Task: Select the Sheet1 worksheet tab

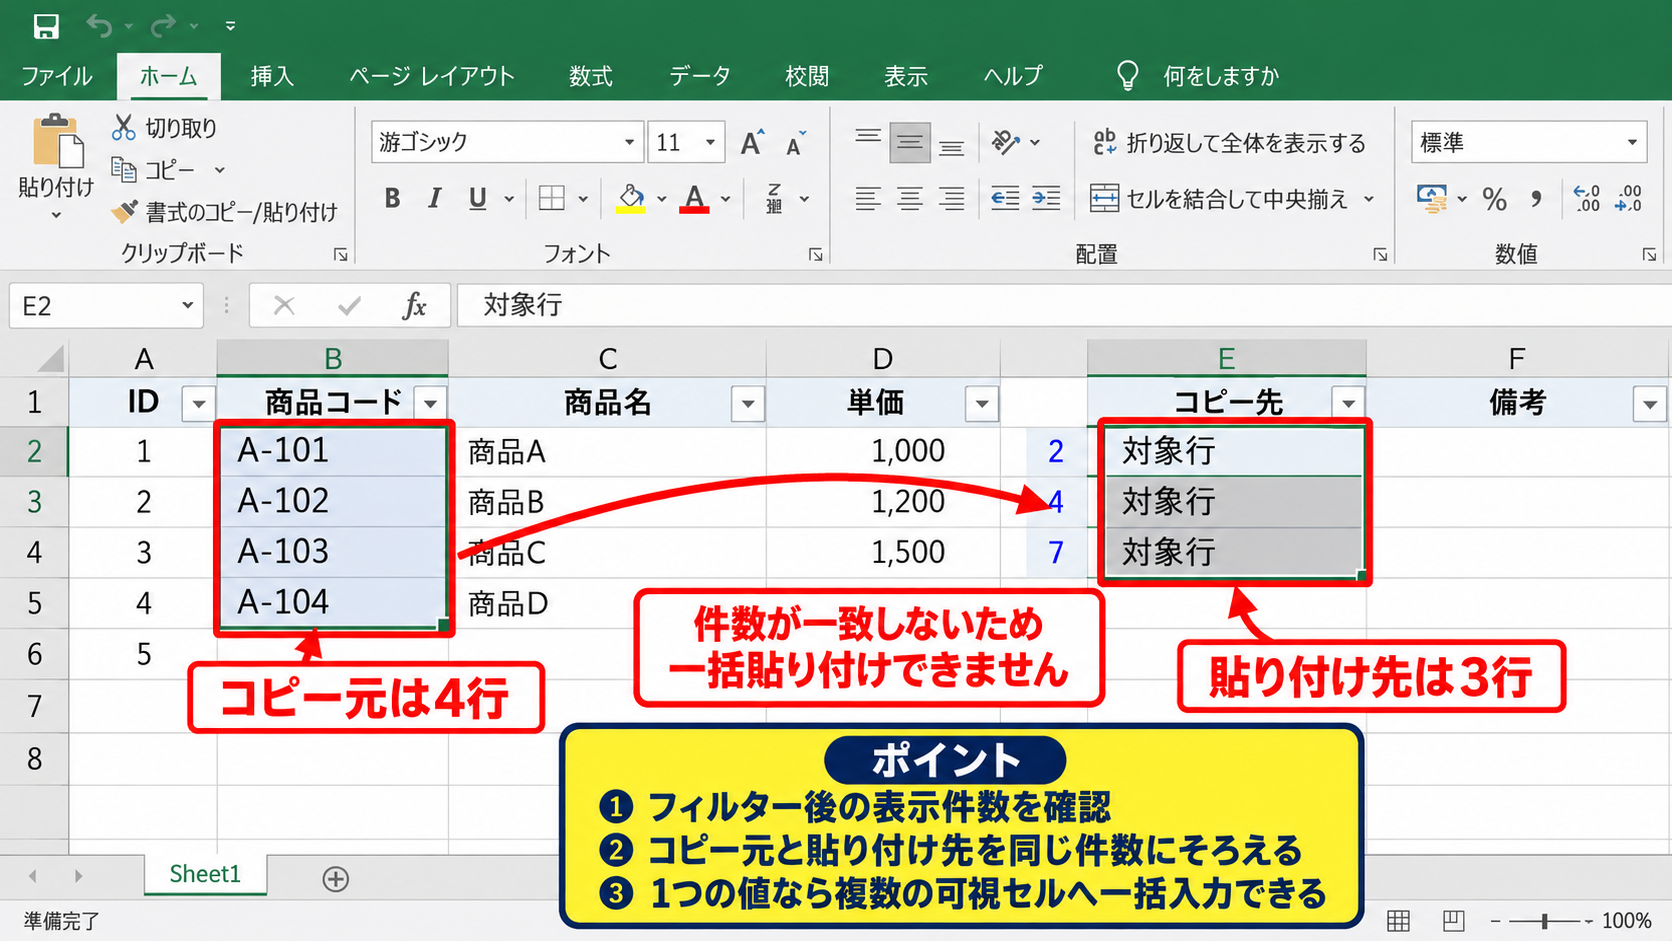Action: tap(205, 874)
